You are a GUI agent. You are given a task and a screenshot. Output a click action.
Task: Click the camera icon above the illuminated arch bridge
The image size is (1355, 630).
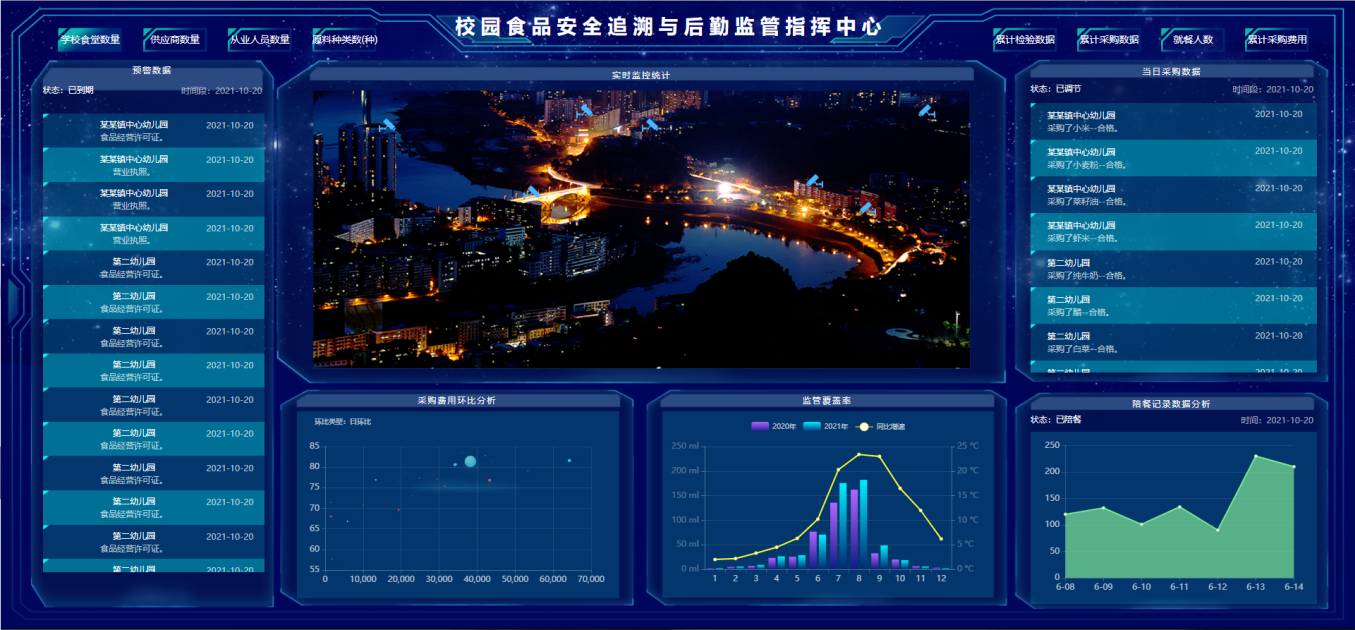pyautogui.click(x=533, y=191)
